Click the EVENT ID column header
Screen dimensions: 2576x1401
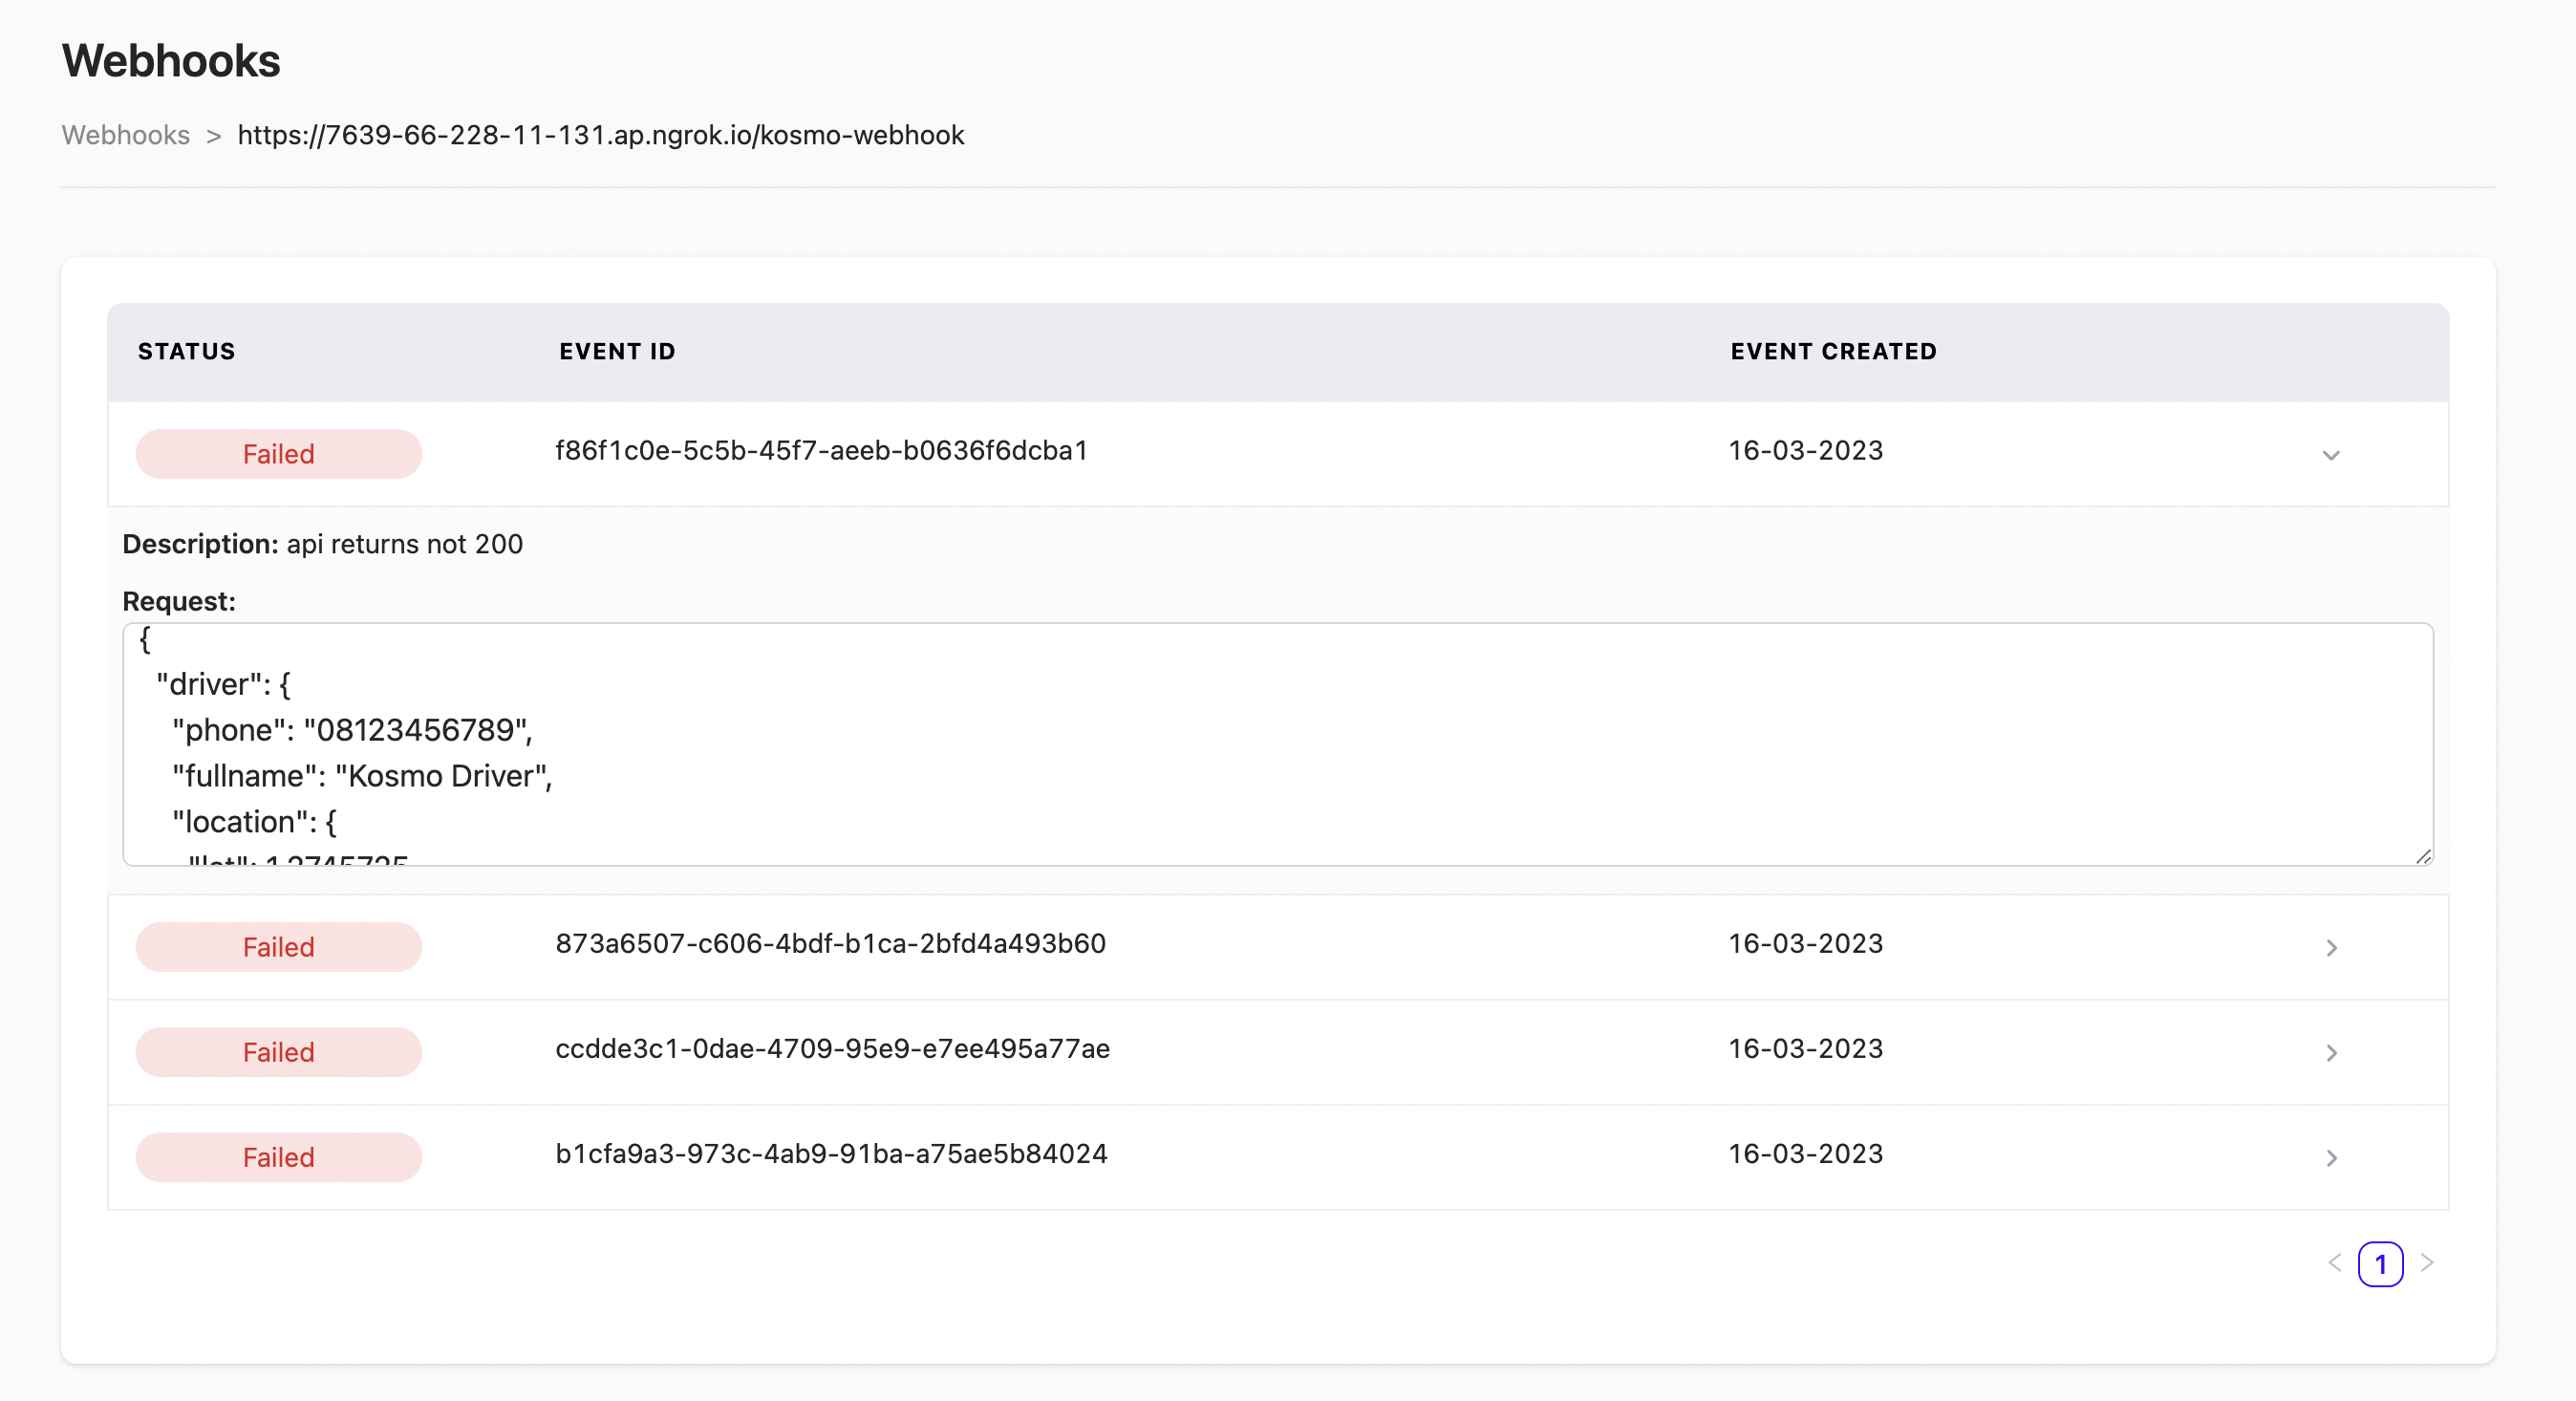pos(617,351)
